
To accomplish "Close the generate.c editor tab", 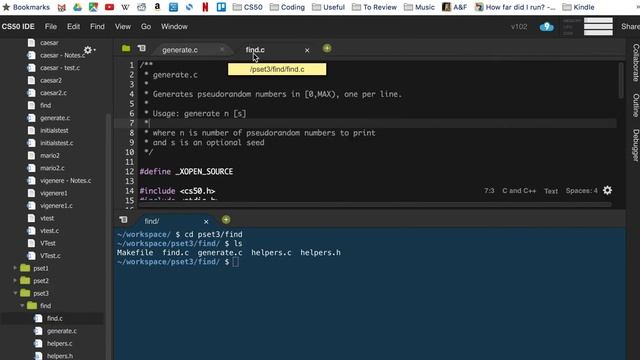I will pyautogui.click(x=222, y=50).
